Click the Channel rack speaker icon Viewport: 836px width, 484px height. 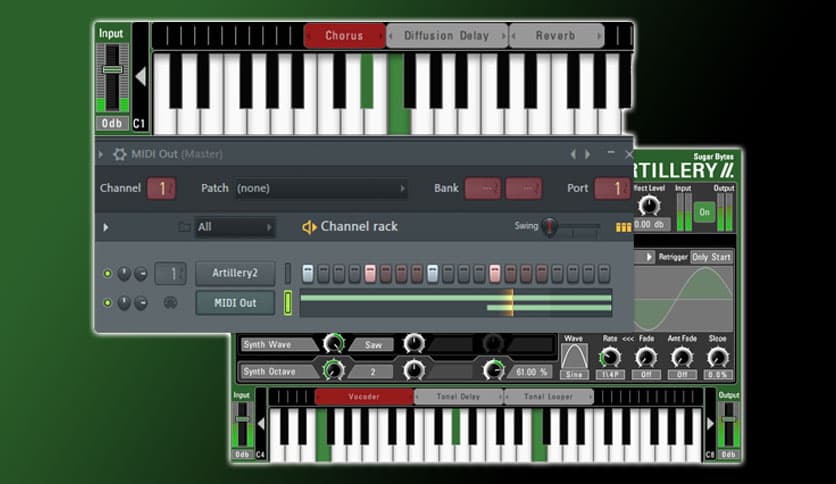pos(309,227)
